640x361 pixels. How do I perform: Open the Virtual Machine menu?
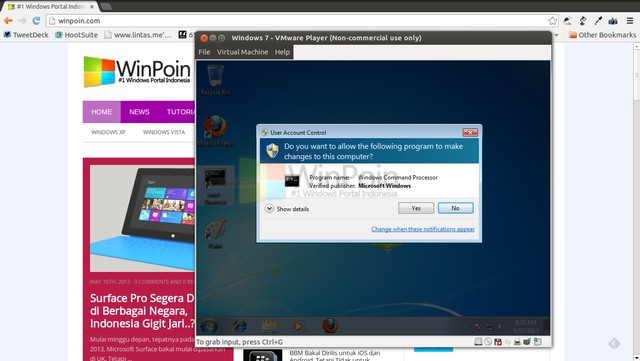[x=242, y=52]
